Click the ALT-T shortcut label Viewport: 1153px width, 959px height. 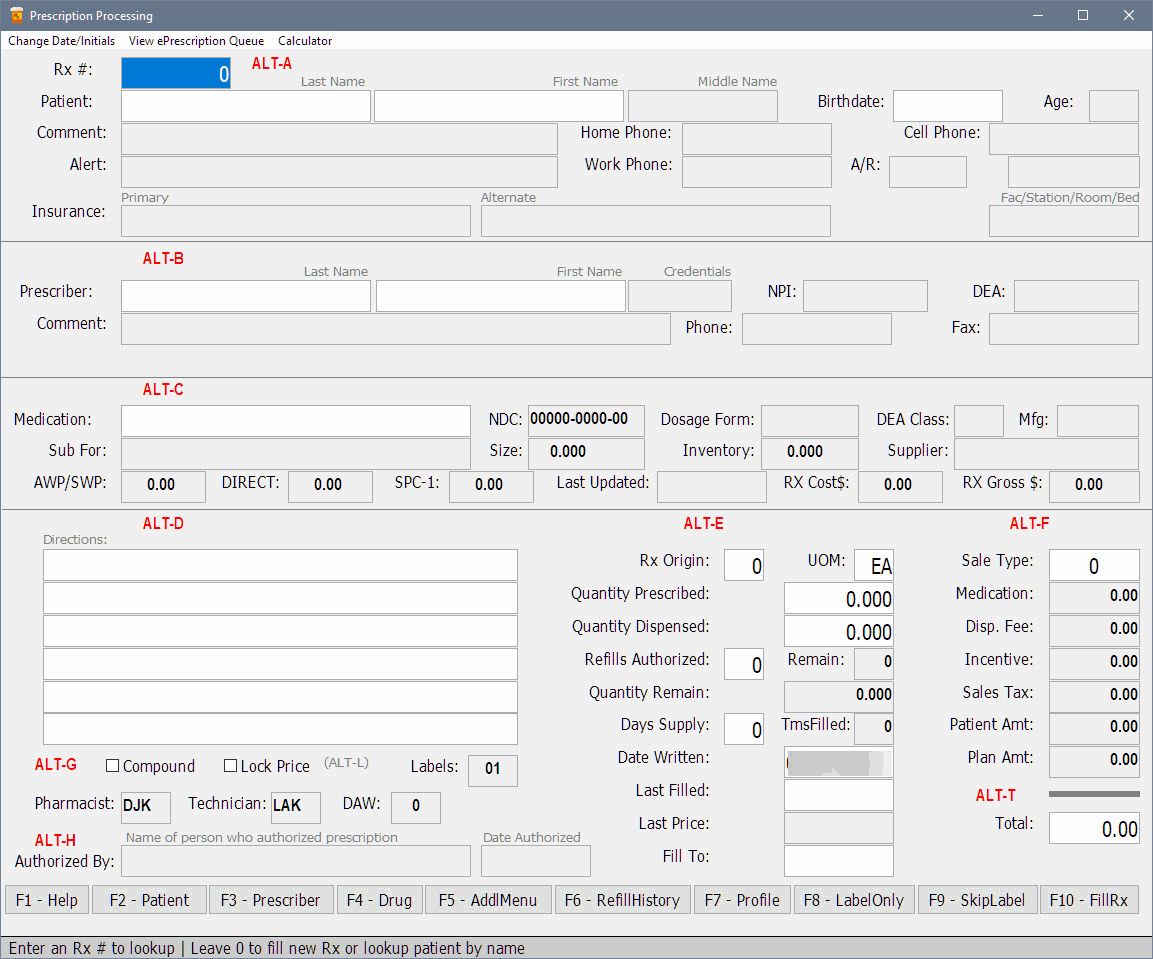pyautogui.click(x=996, y=795)
